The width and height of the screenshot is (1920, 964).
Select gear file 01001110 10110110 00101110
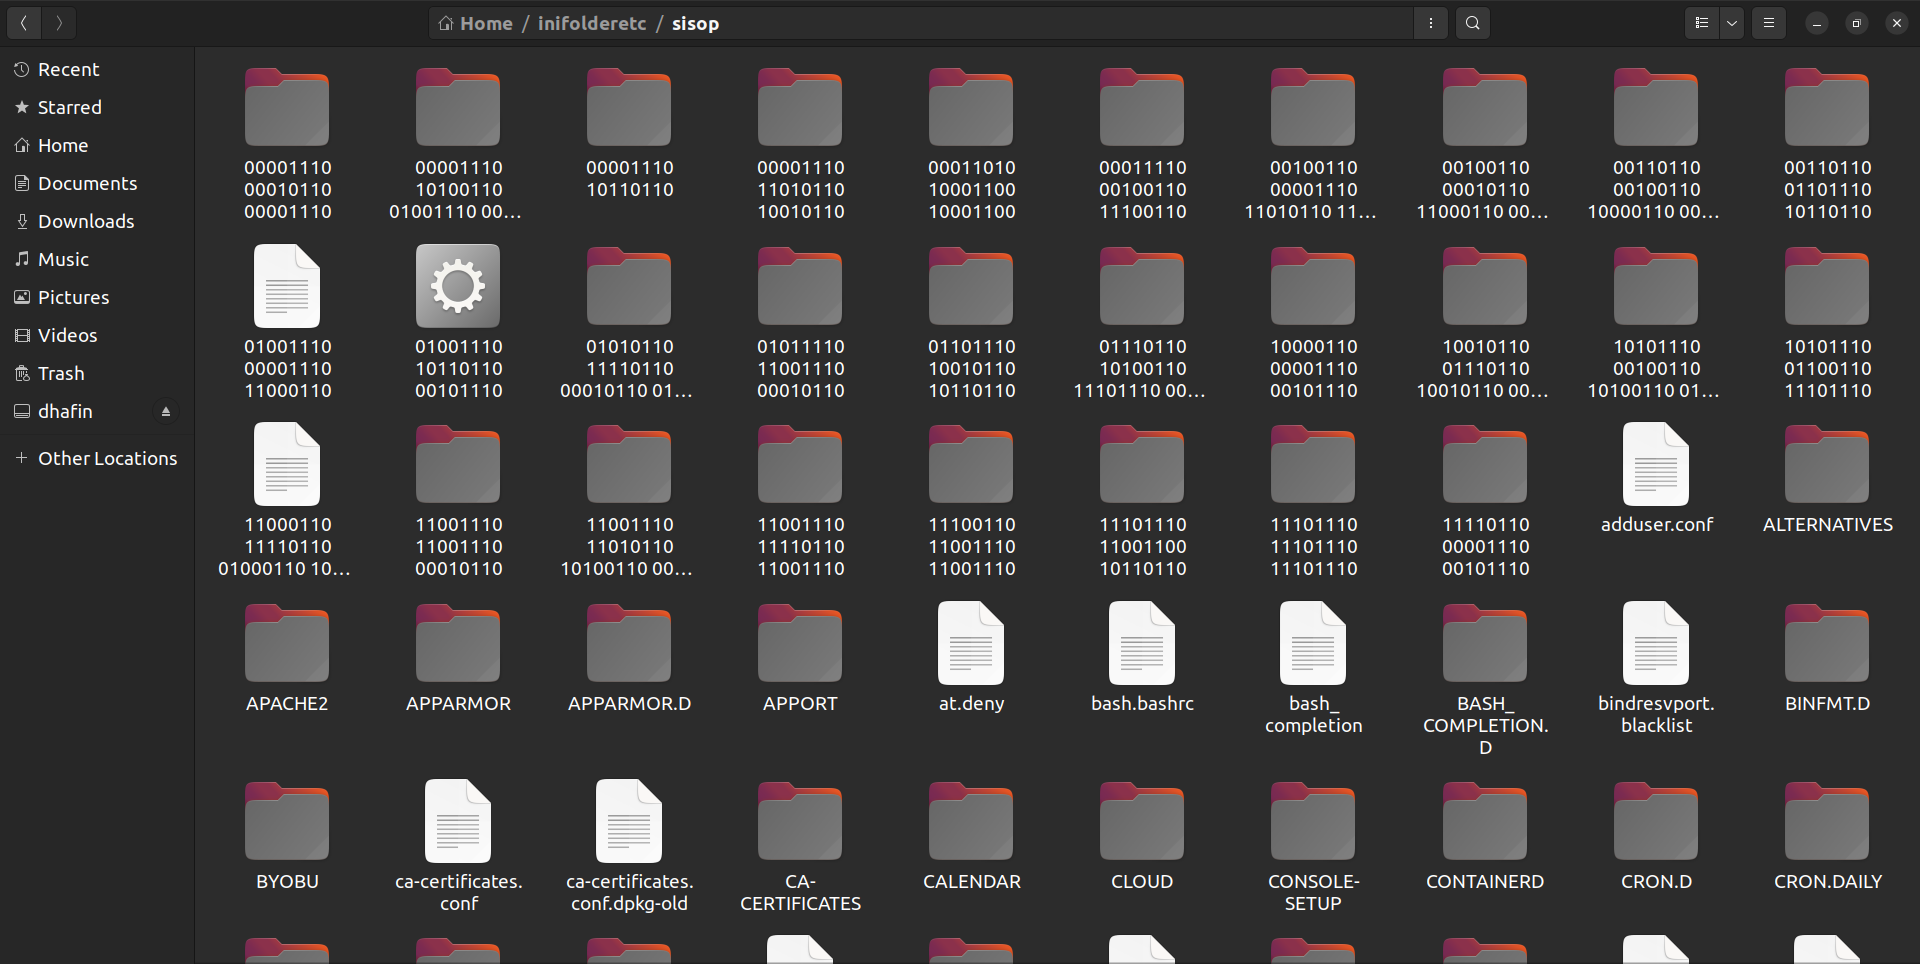tap(458, 322)
